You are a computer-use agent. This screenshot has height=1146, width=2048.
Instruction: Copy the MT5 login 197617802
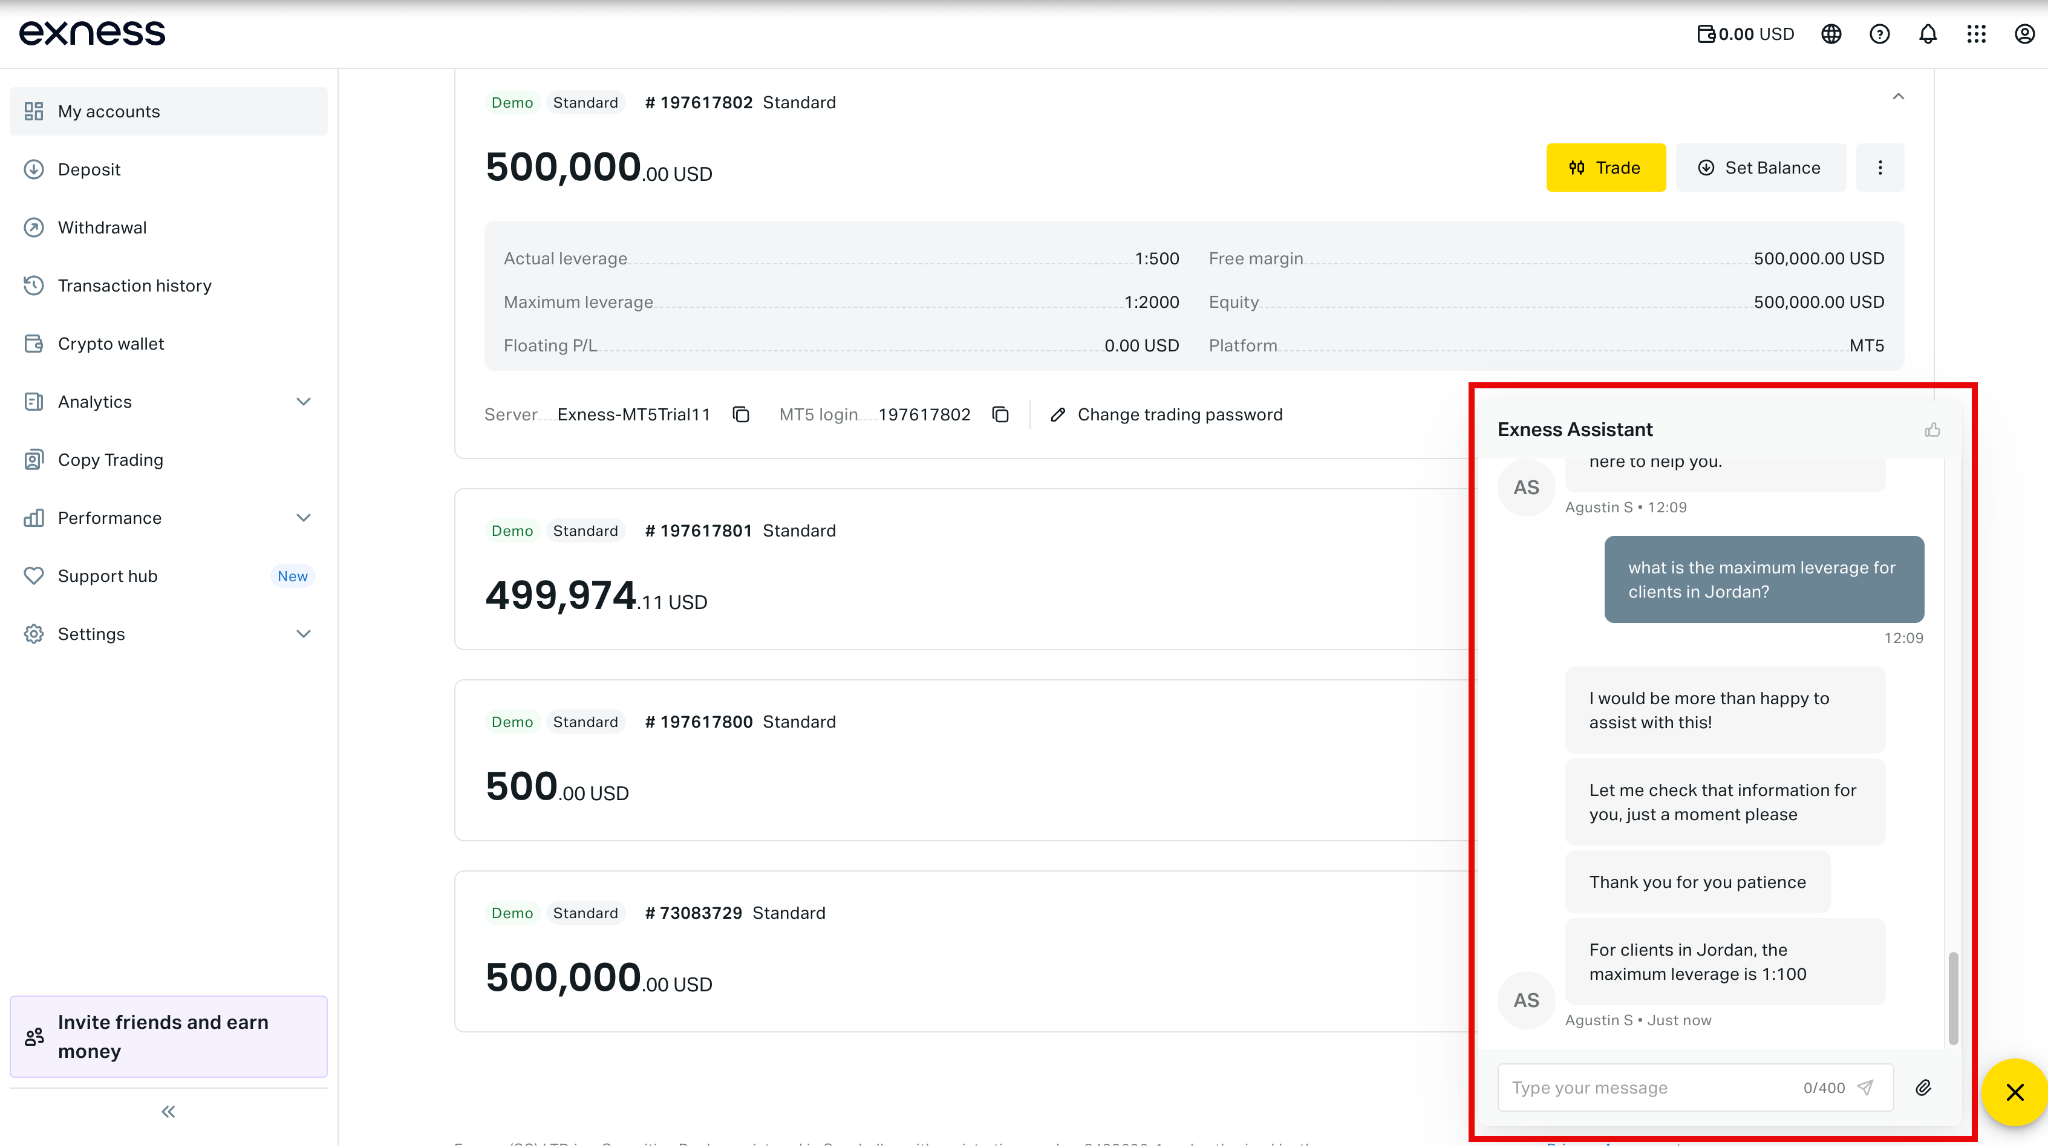click(1000, 414)
